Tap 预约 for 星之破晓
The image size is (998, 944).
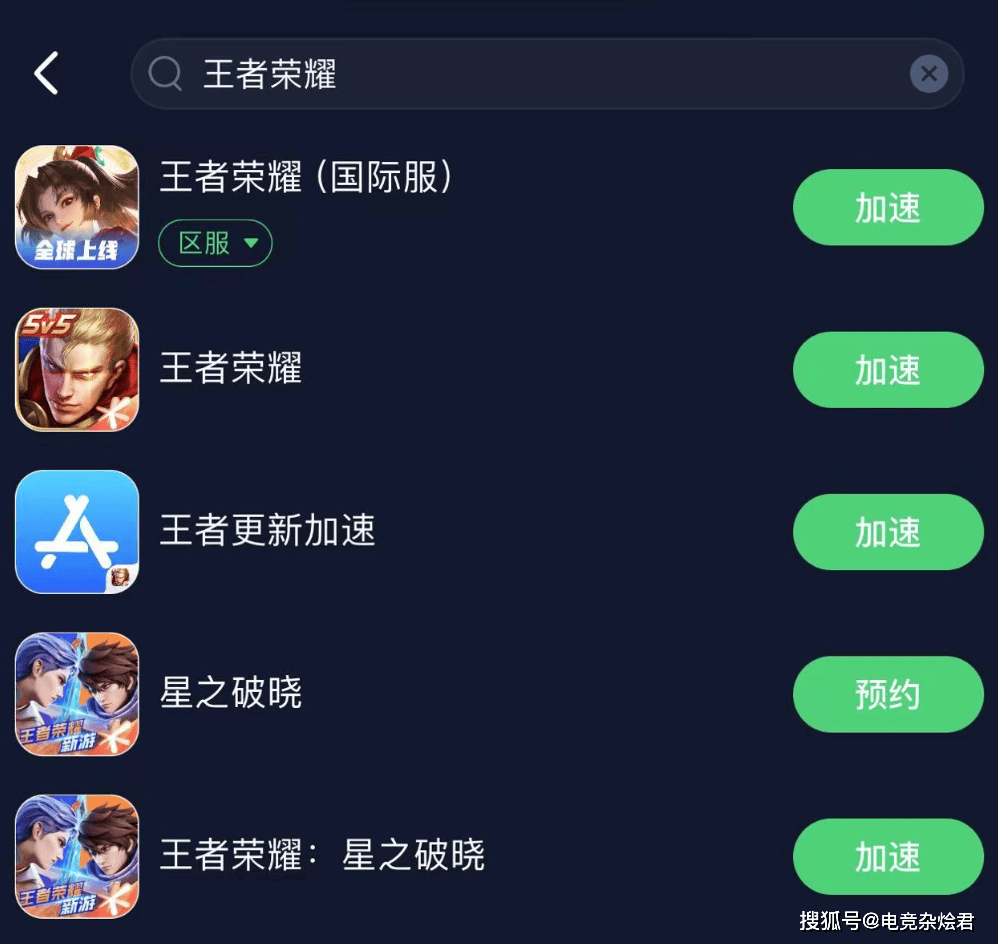tap(888, 694)
